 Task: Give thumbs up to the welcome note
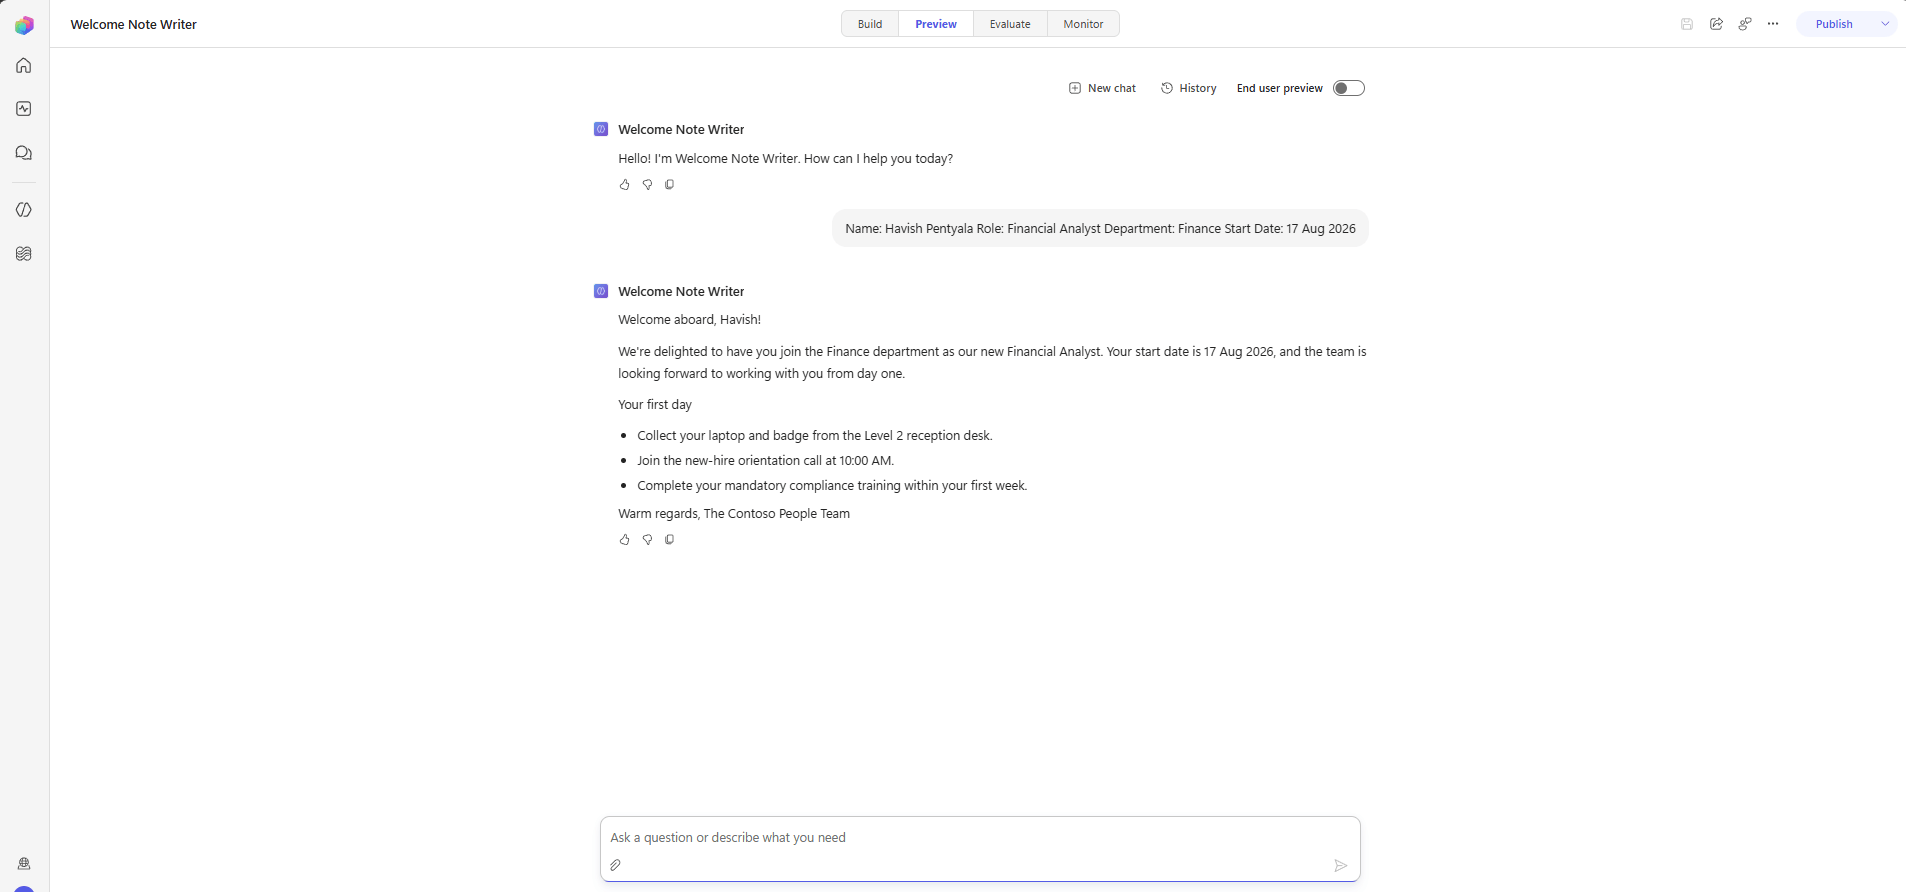coord(625,539)
